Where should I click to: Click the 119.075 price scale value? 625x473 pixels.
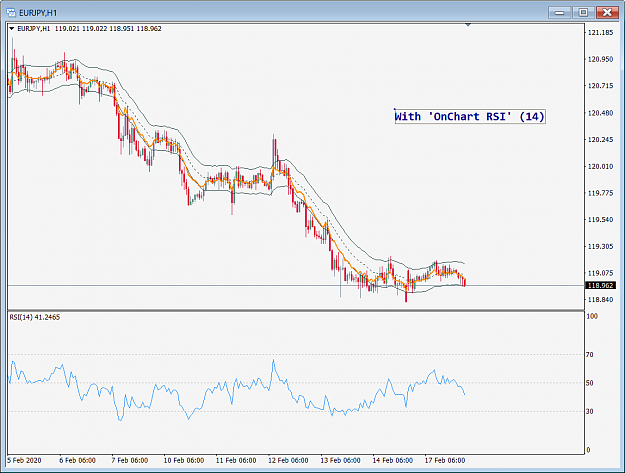point(601,273)
